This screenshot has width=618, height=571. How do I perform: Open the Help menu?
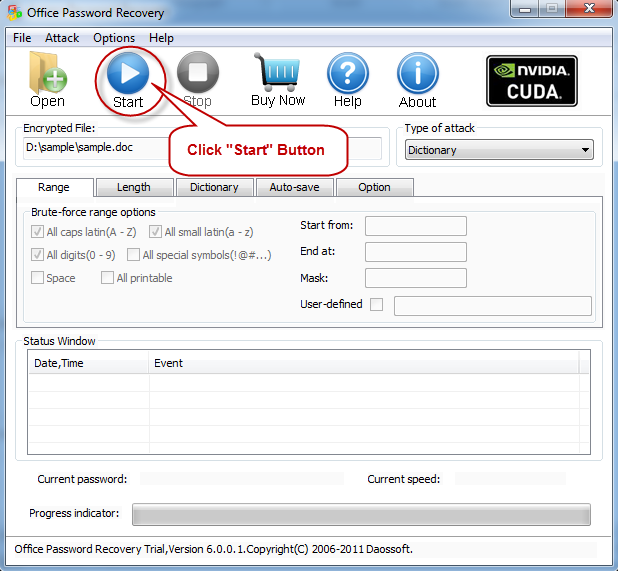click(x=161, y=38)
